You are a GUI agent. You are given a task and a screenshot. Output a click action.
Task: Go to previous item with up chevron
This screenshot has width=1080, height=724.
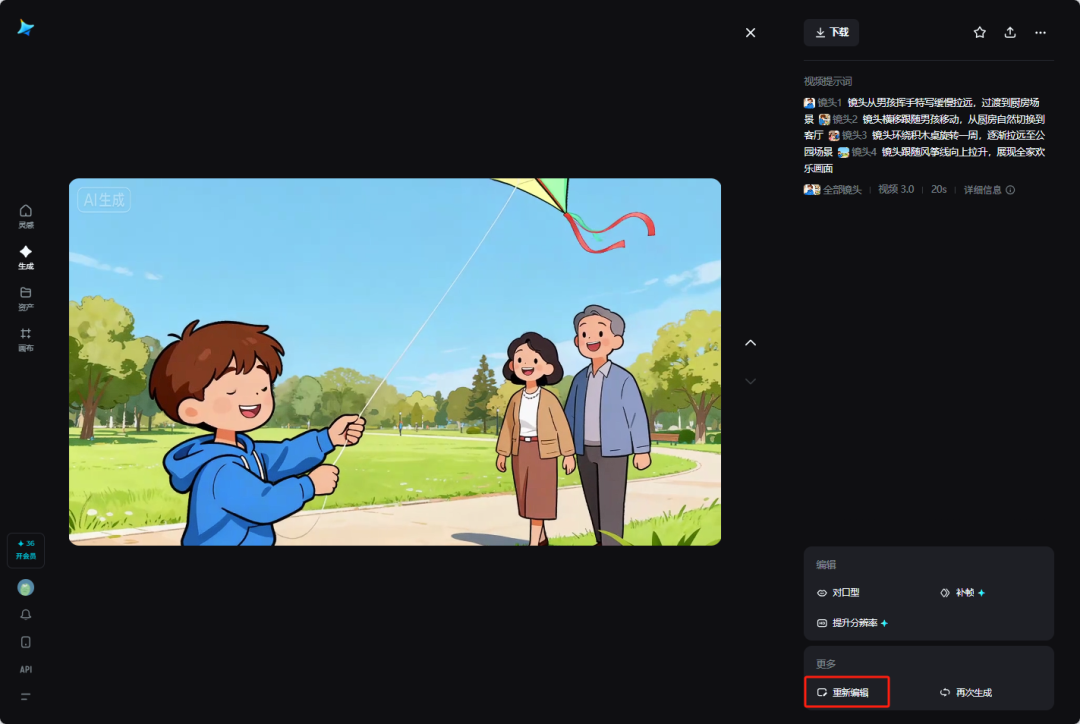751,343
